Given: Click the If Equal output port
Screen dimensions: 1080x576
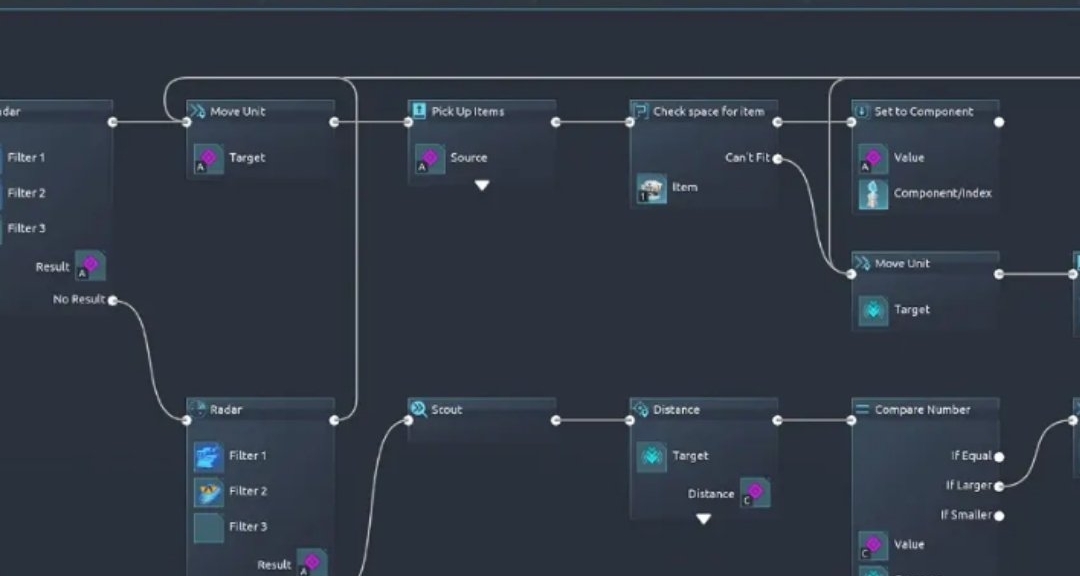Looking at the screenshot, I should pos(999,457).
